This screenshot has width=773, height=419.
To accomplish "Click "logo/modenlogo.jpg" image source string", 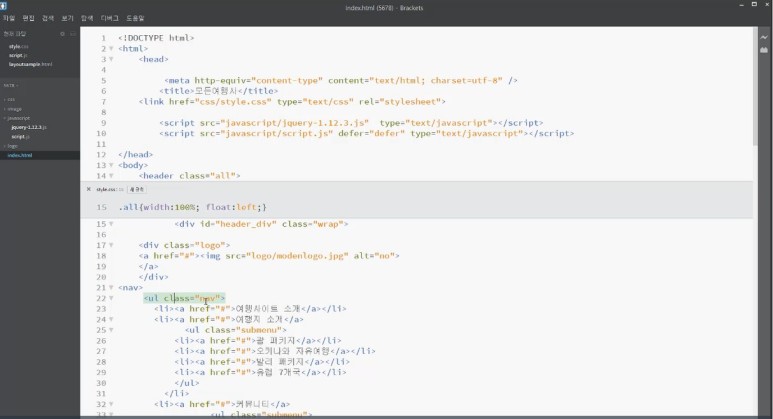I will (297, 256).
